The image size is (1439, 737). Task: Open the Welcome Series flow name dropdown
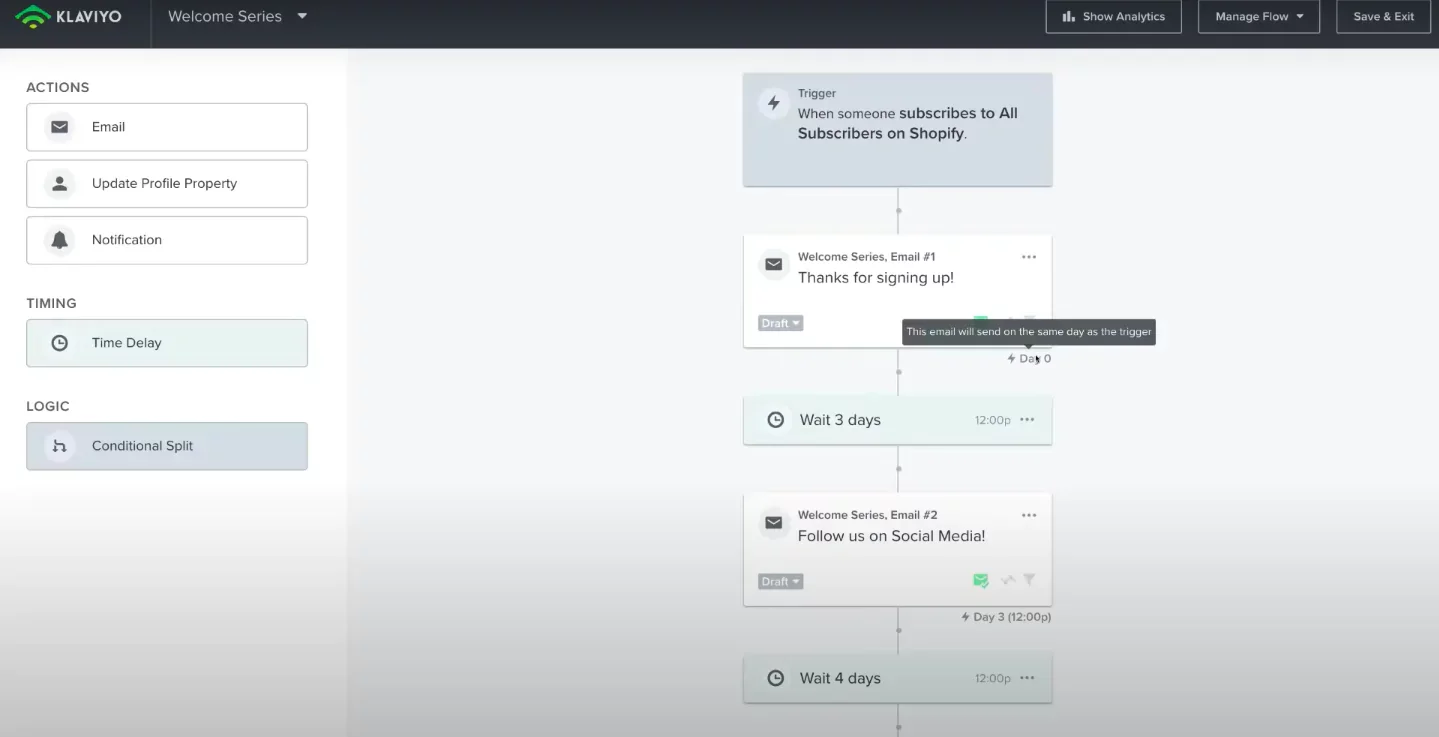(x=238, y=16)
